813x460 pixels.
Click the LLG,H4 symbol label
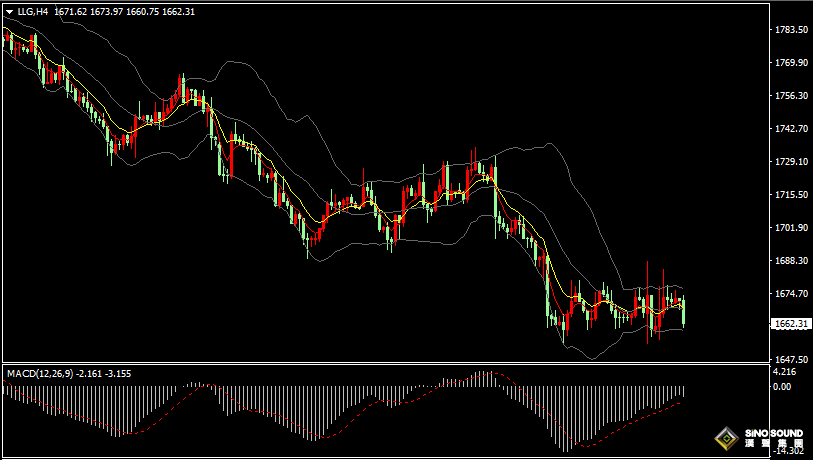pyautogui.click(x=33, y=12)
